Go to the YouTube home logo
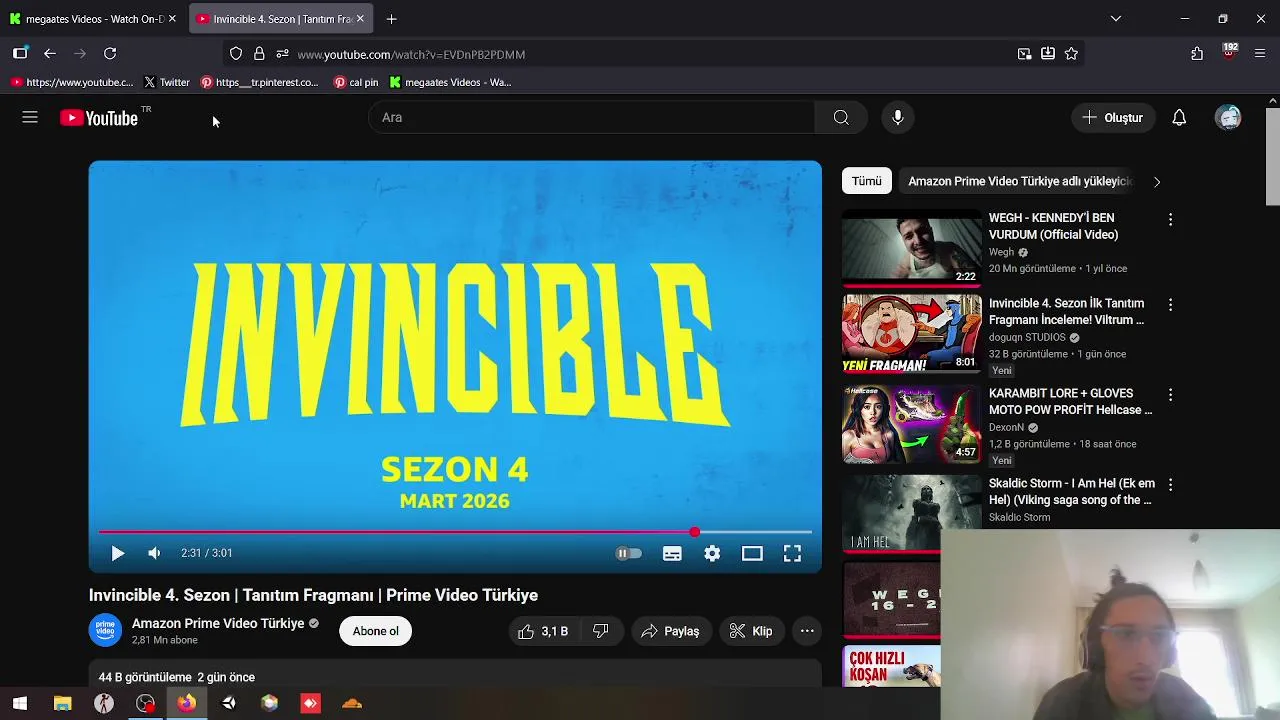This screenshot has height=720, width=1280. click(x=99, y=118)
